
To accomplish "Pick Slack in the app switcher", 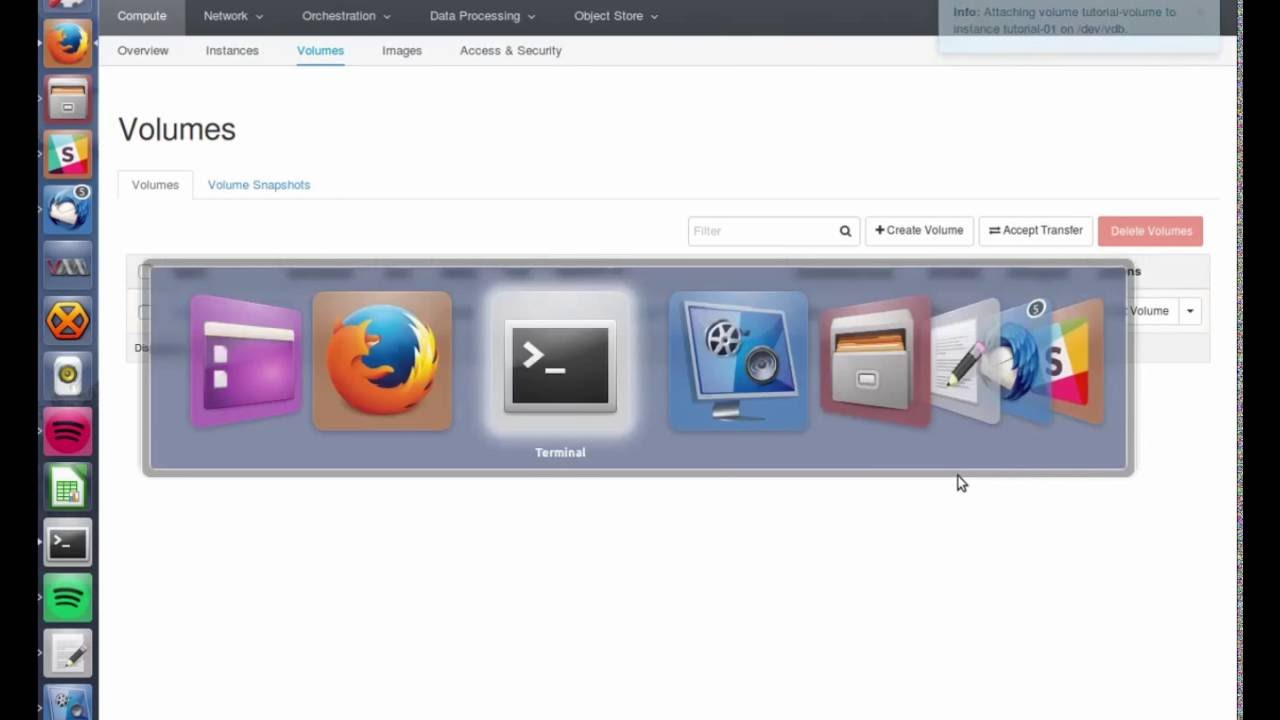I will [x=1074, y=361].
